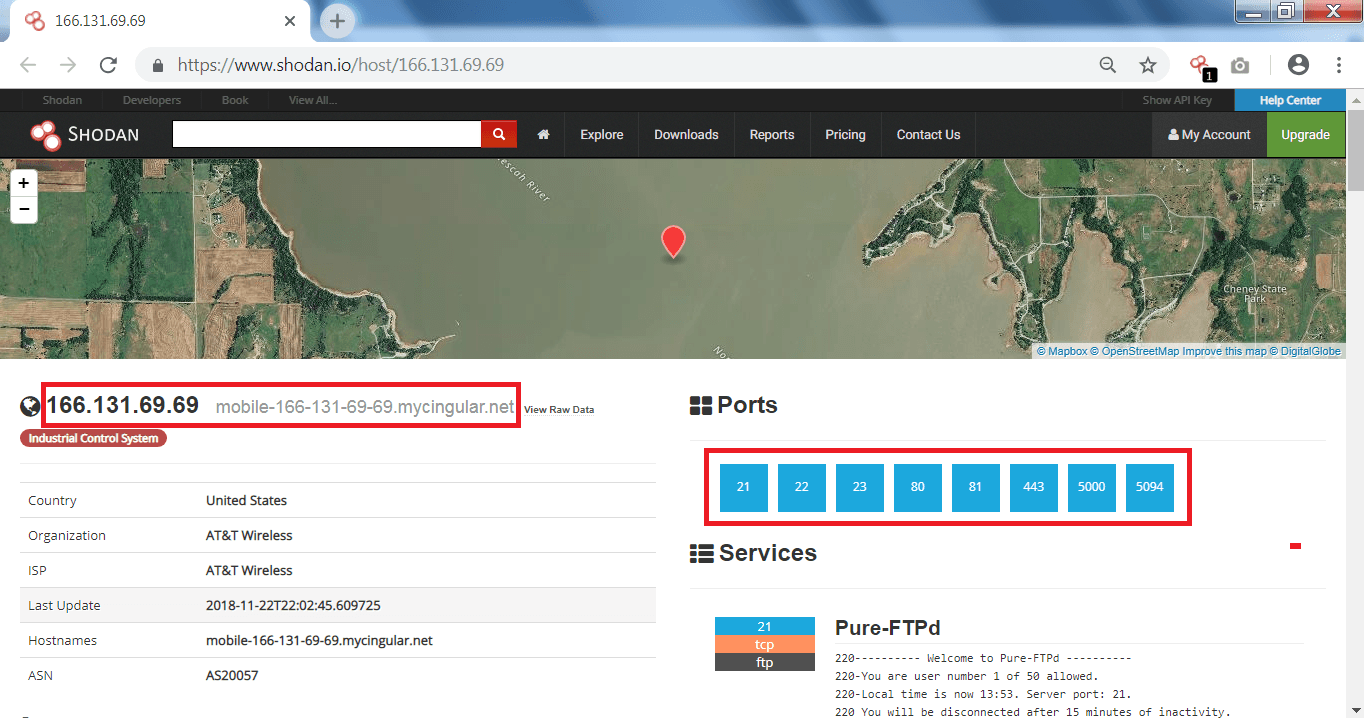Go to the Shodan home icon
The image size is (1364, 718).
[x=543, y=135]
